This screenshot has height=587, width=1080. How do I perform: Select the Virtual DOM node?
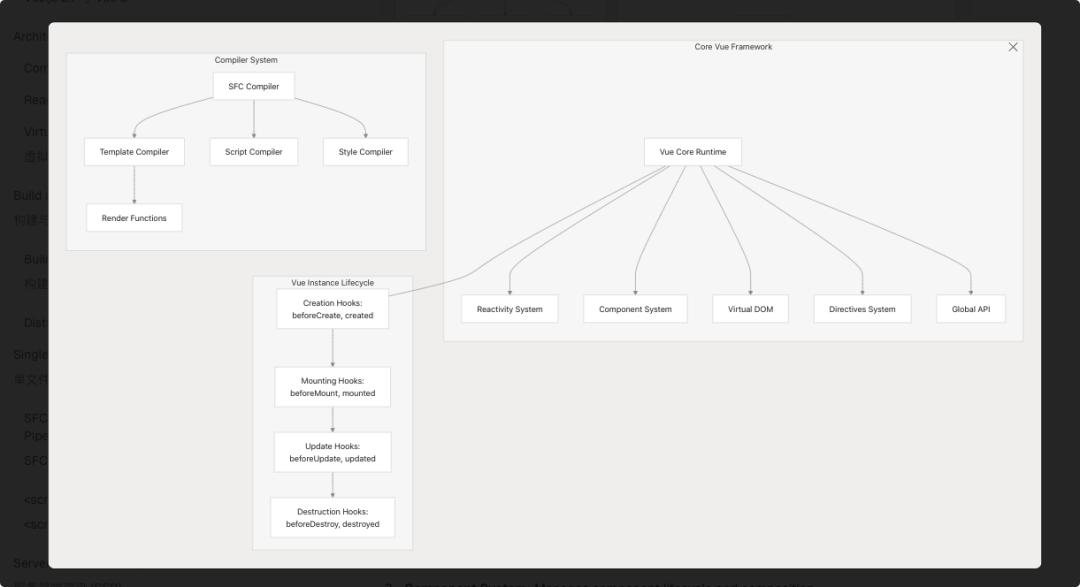click(750, 309)
